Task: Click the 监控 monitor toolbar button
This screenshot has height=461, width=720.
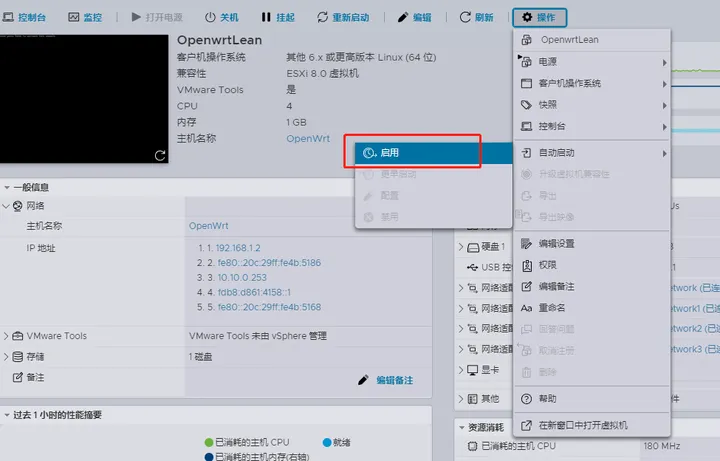Action: coord(85,17)
